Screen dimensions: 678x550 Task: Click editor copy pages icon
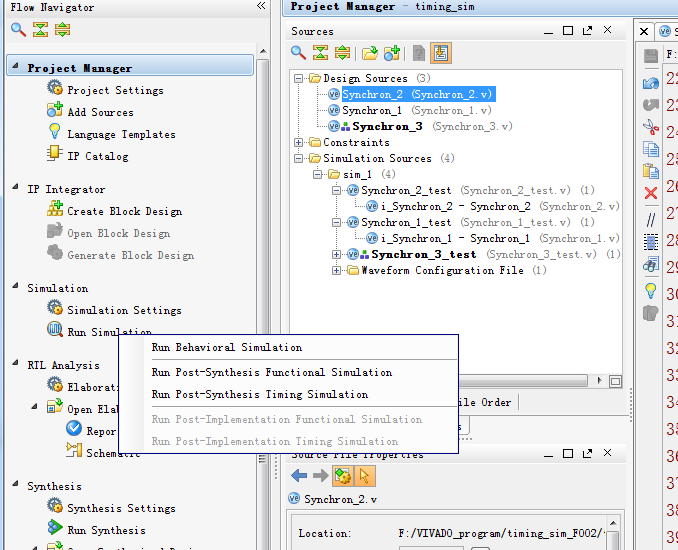650,149
